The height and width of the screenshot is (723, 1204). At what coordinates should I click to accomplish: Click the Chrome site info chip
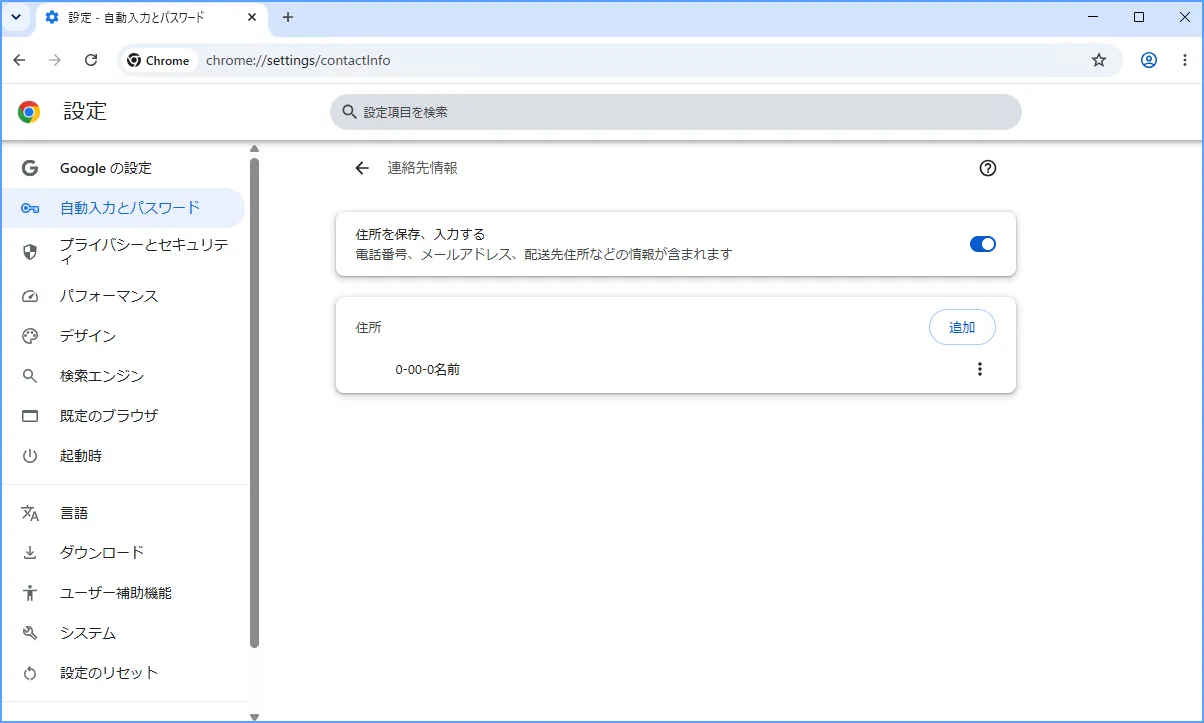tap(159, 60)
